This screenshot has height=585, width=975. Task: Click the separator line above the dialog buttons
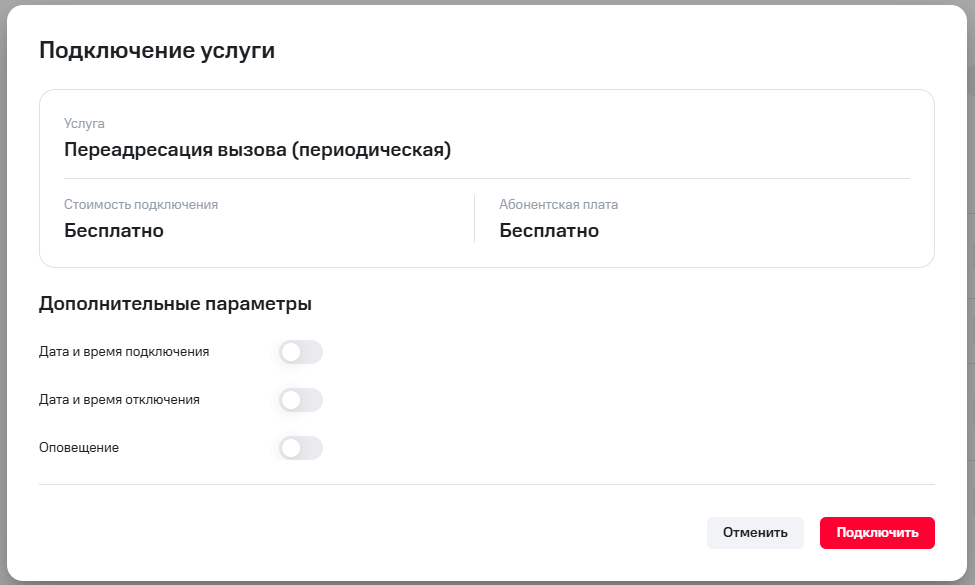487,485
